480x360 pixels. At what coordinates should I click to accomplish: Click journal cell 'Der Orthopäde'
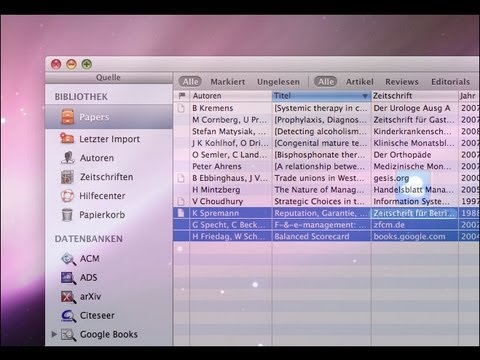click(x=402, y=155)
